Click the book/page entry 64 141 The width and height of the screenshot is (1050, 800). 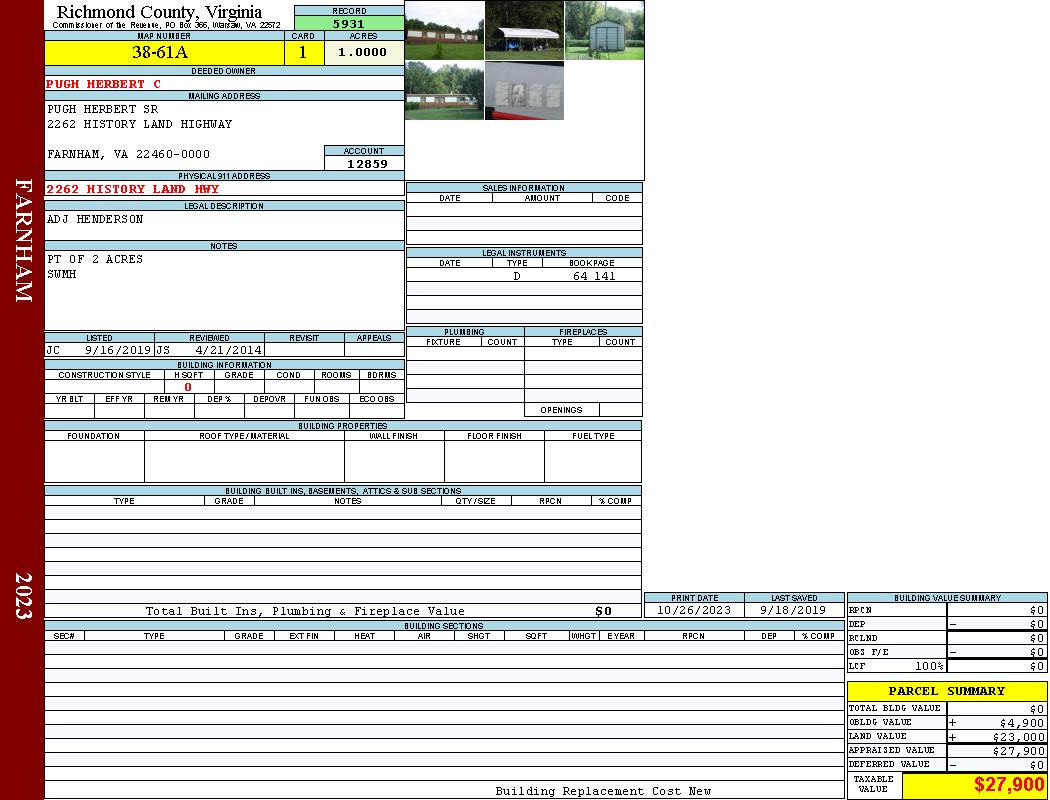[x=594, y=276]
